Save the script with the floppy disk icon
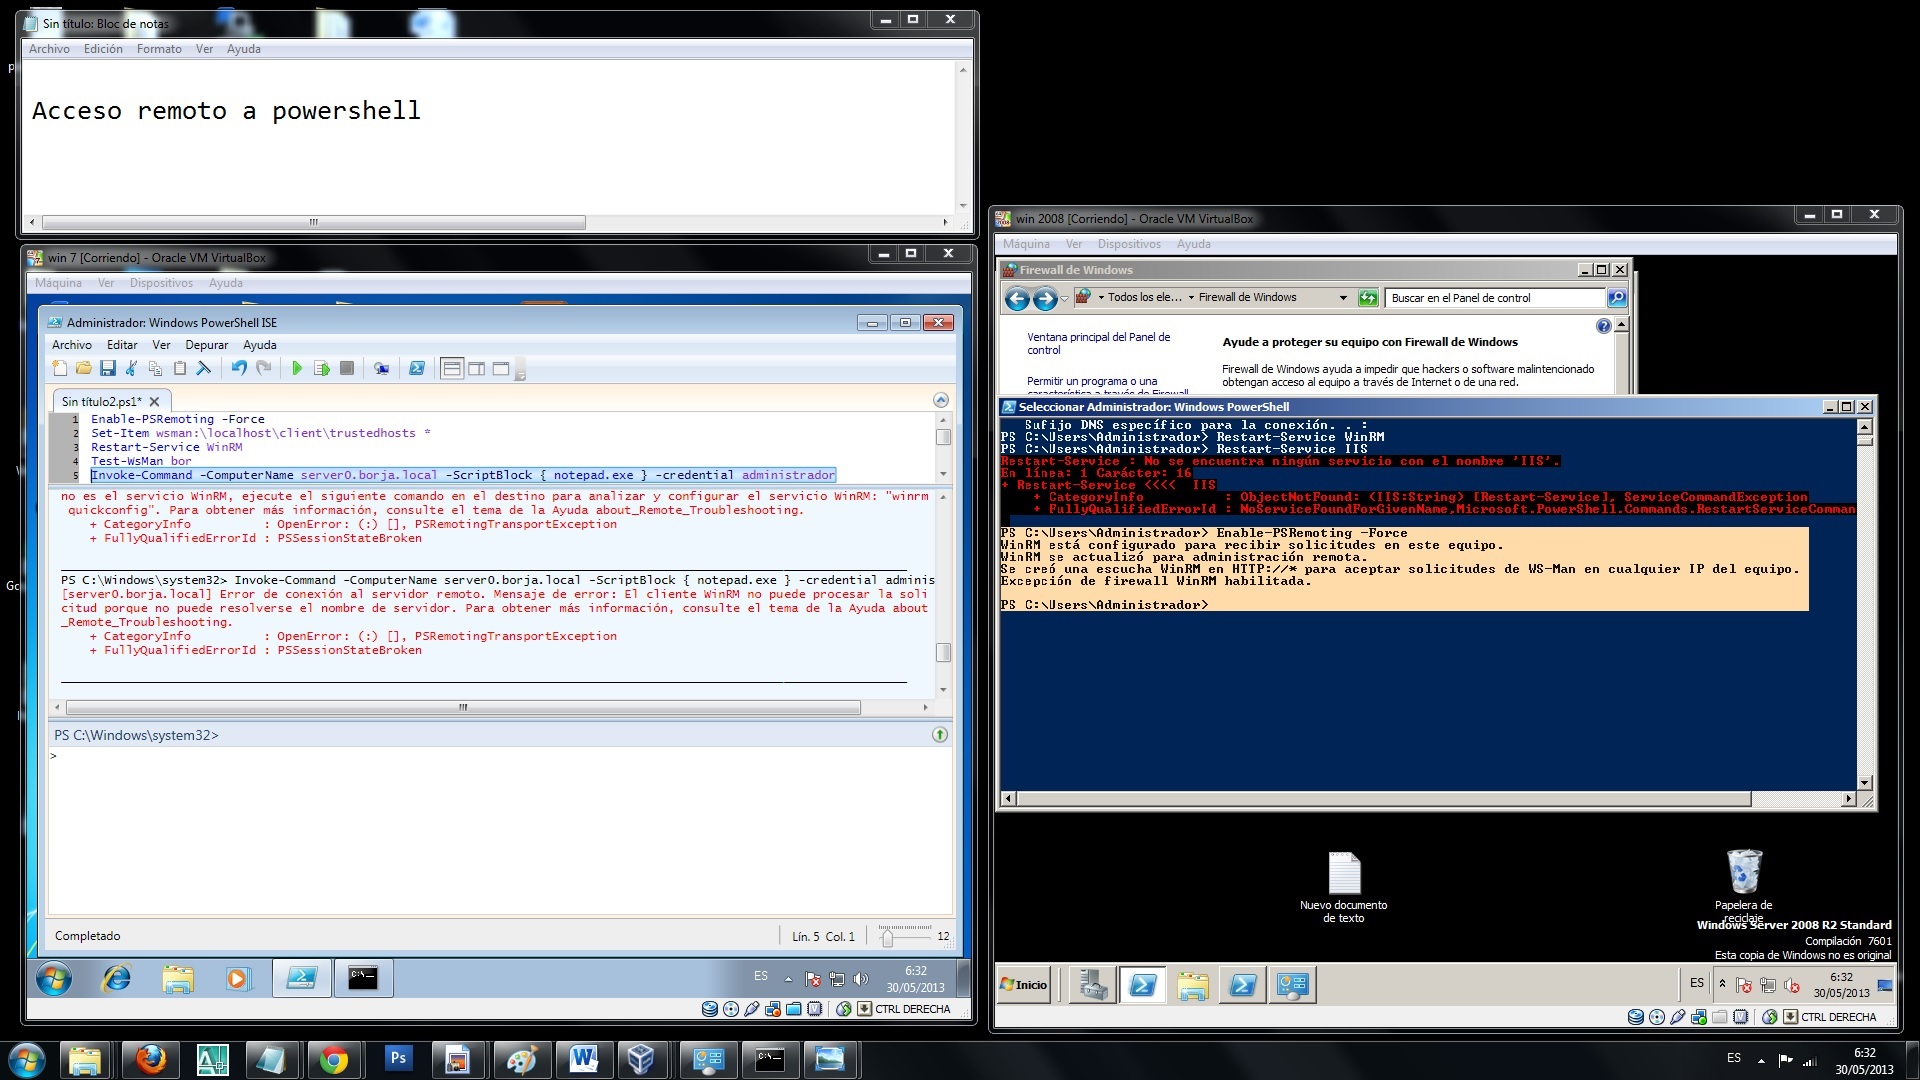 click(x=108, y=369)
